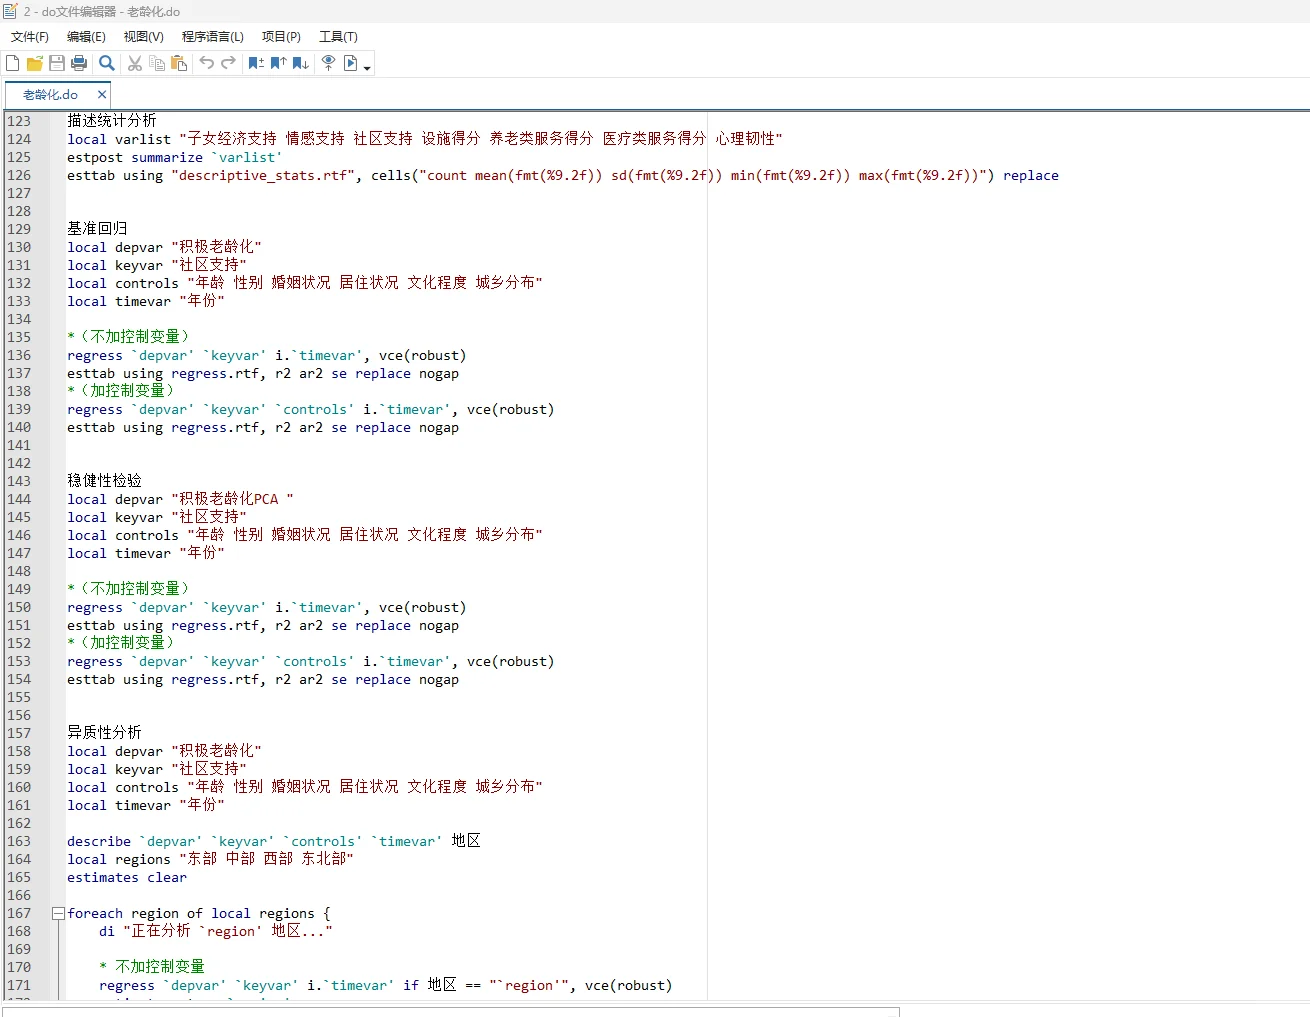The width and height of the screenshot is (1310, 1017).
Task: Execute the do-file
Action: (x=350, y=63)
